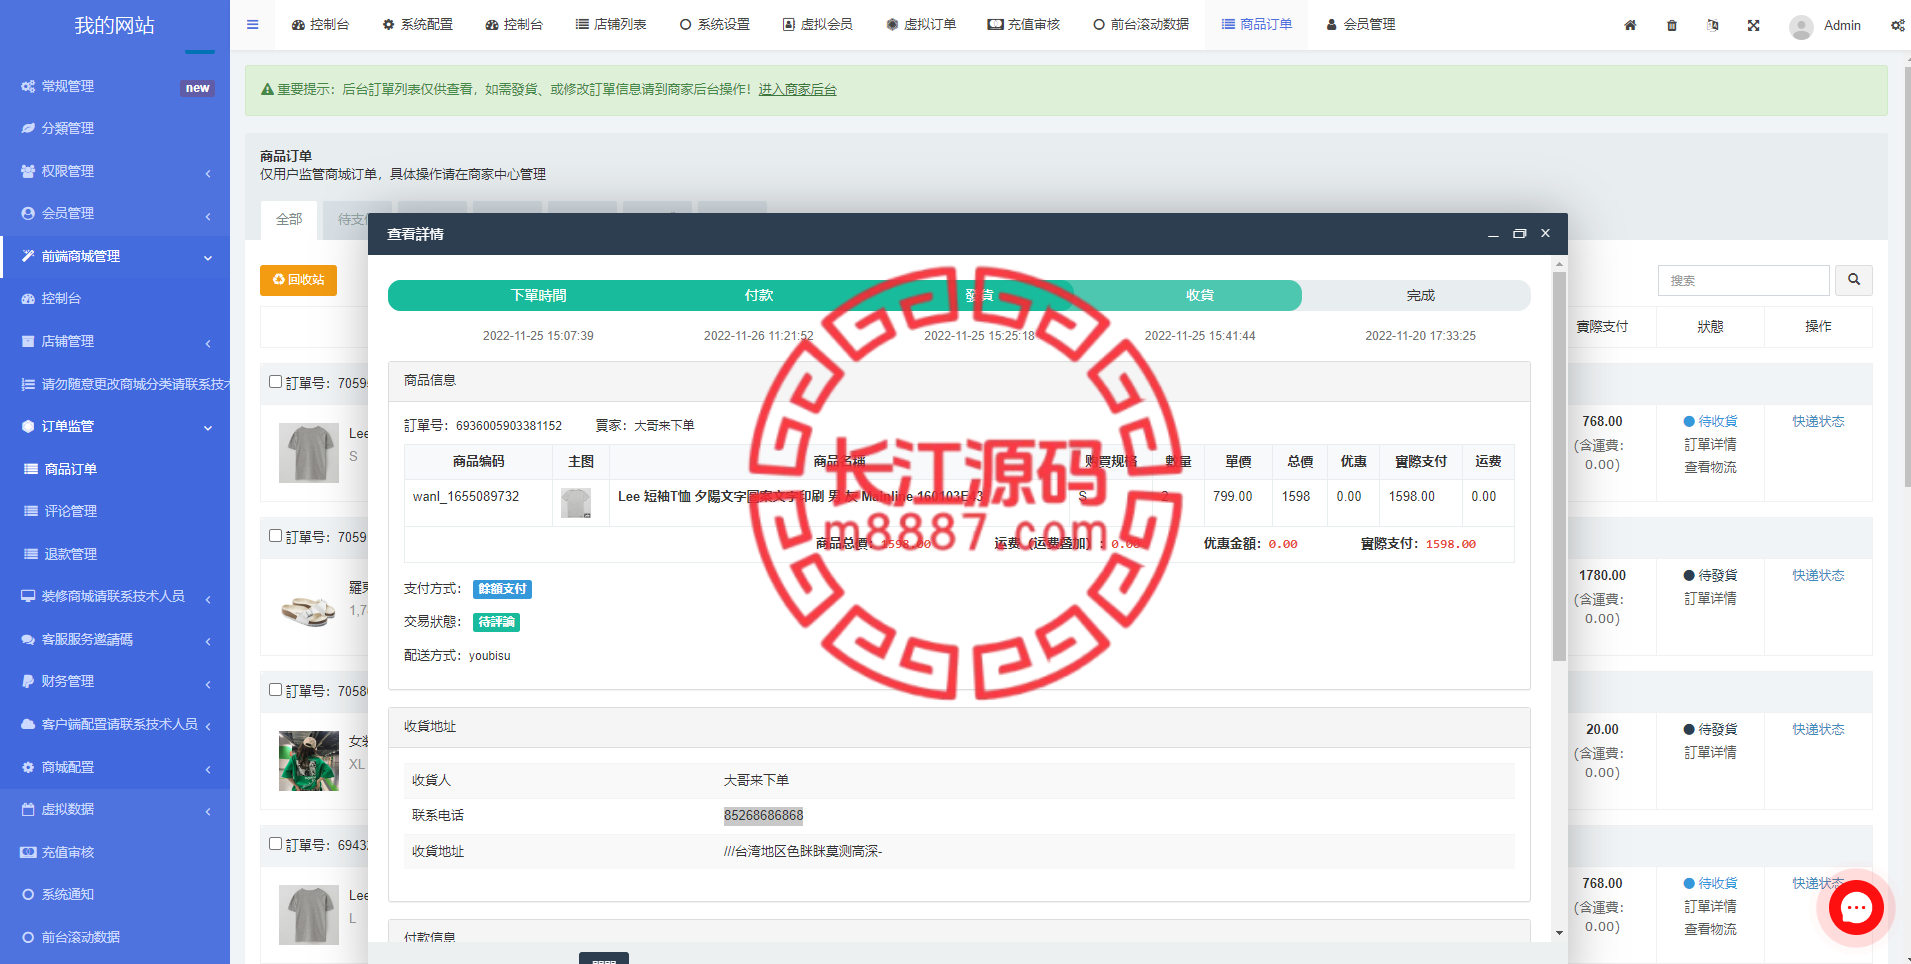Click 下單時間 step in progress bar
The height and width of the screenshot is (964, 1911).
click(x=538, y=296)
